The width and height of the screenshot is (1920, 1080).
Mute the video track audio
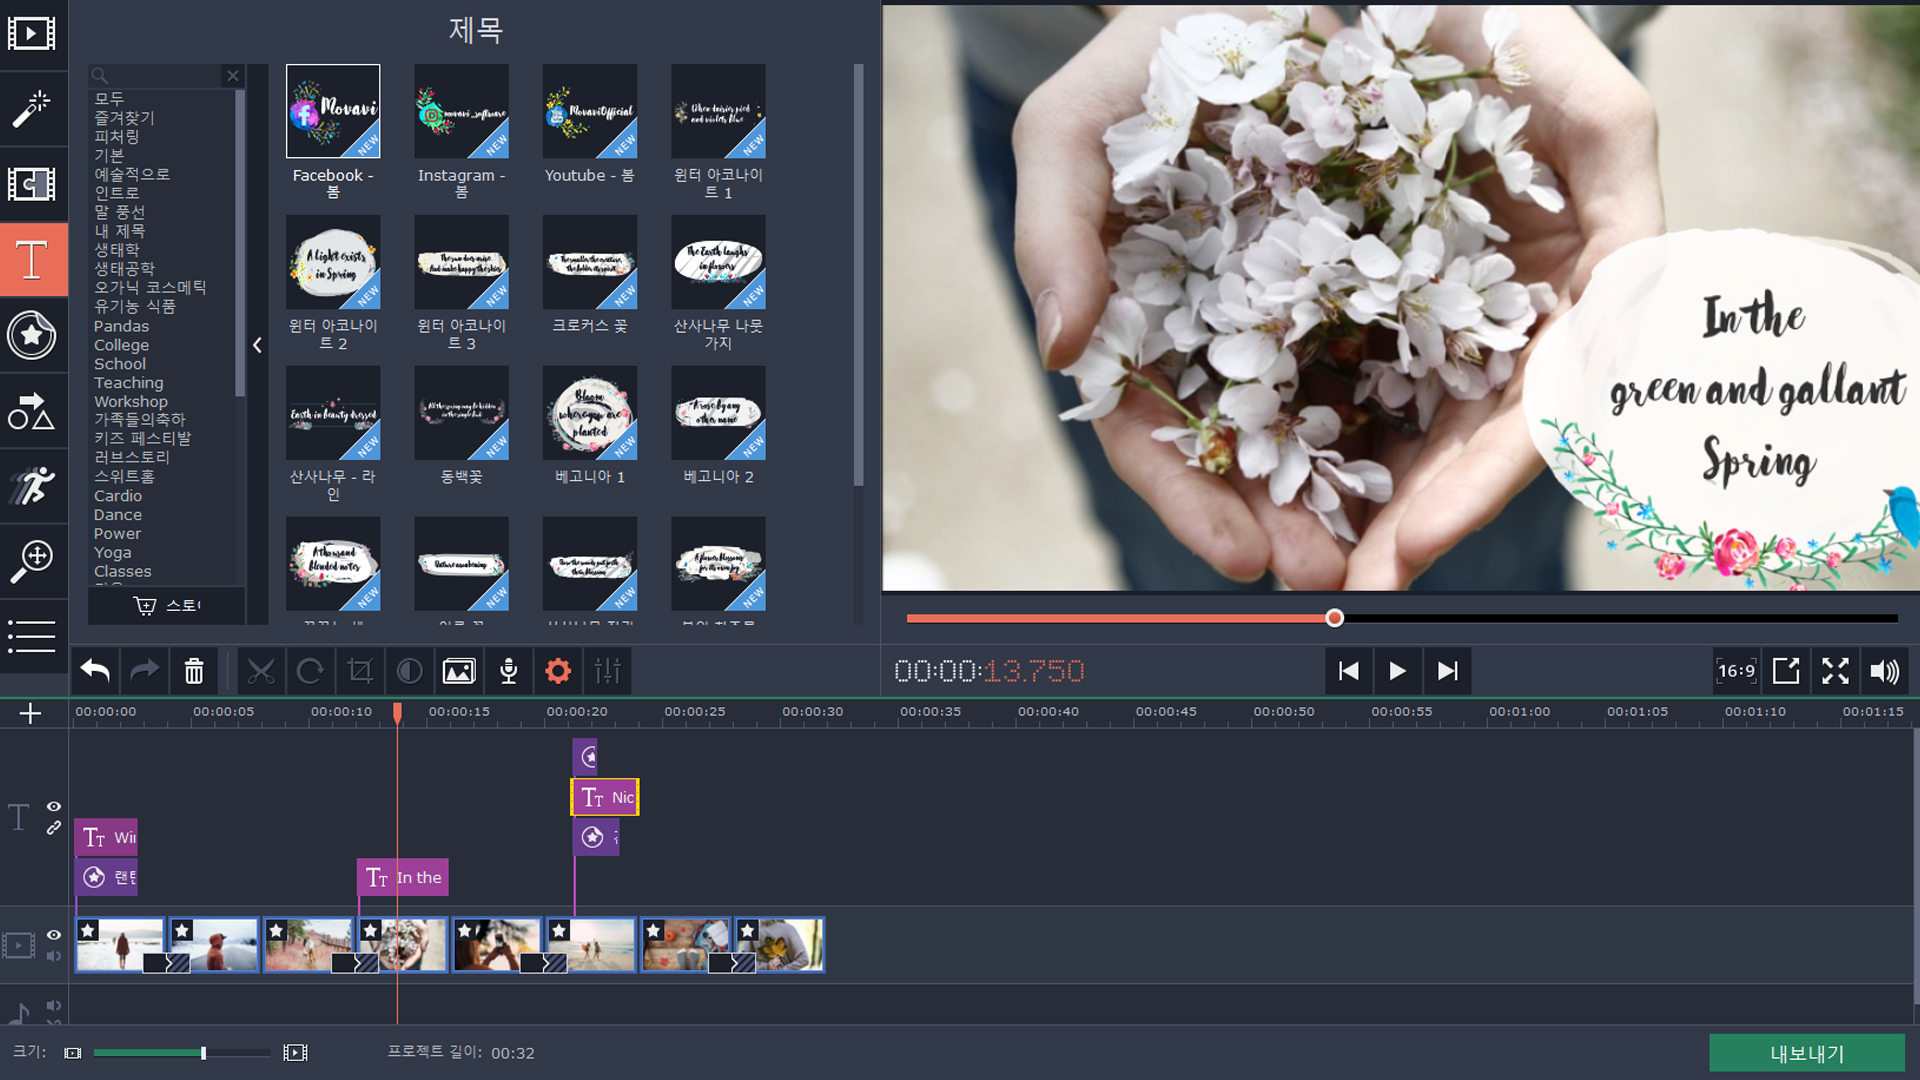54,956
